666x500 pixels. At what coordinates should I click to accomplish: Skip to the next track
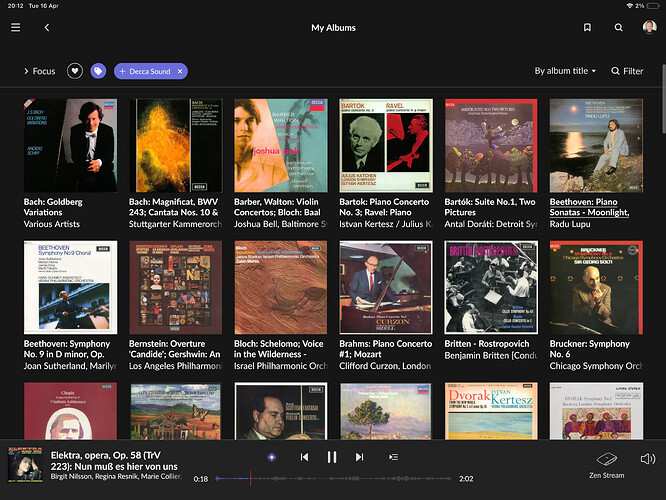click(x=359, y=457)
